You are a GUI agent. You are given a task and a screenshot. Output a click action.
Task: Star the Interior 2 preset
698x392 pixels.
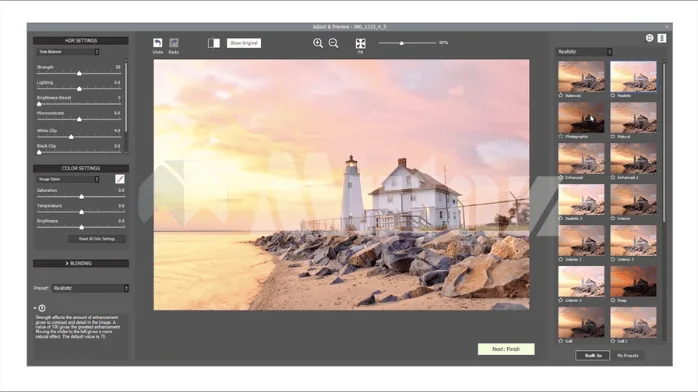click(561, 259)
